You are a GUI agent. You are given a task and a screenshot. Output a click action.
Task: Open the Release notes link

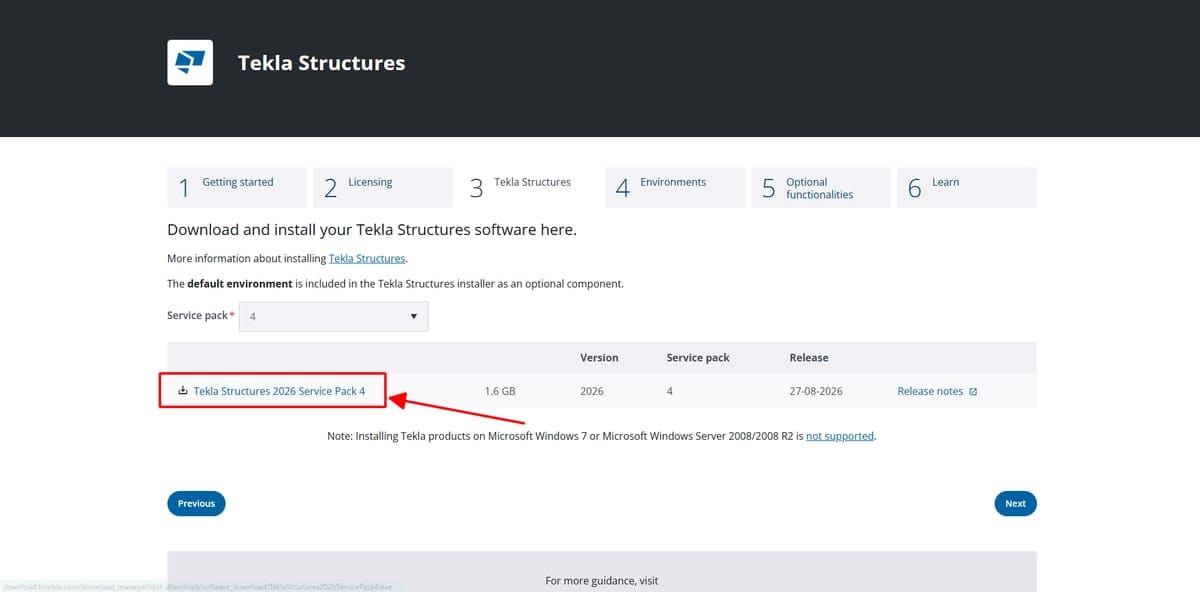[930, 391]
